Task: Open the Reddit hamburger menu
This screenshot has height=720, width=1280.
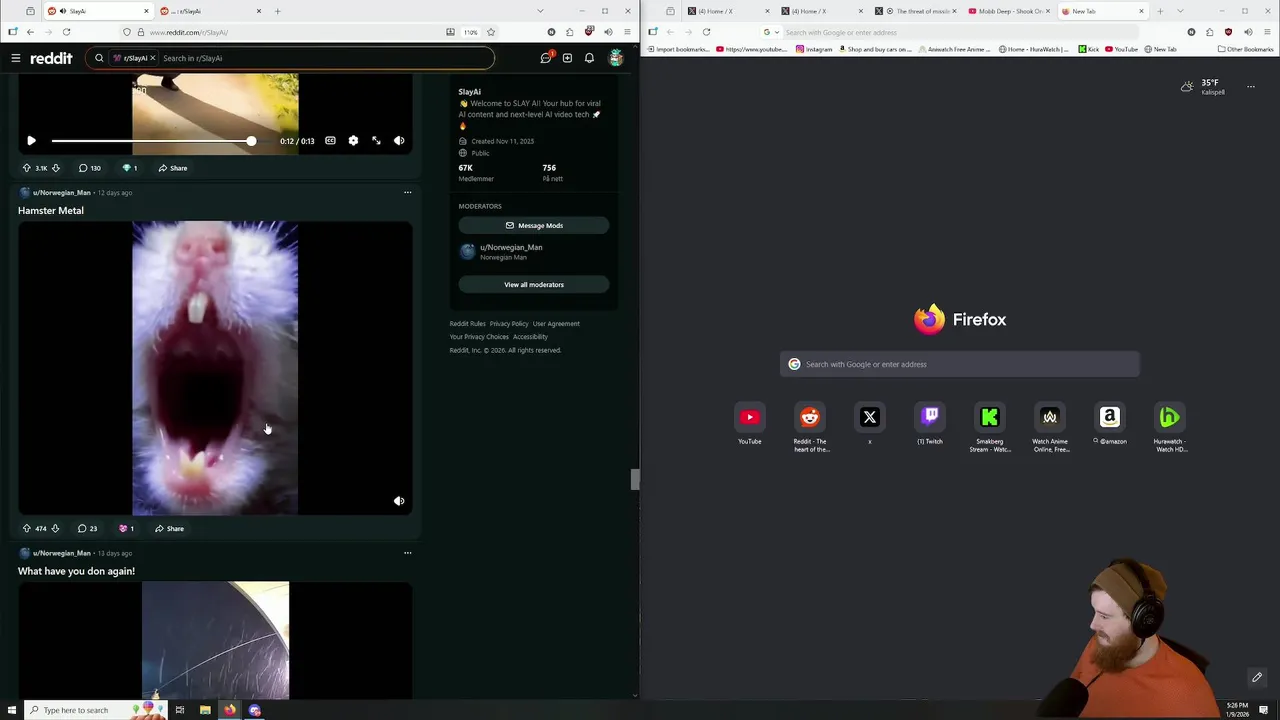Action: pos(16,58)
